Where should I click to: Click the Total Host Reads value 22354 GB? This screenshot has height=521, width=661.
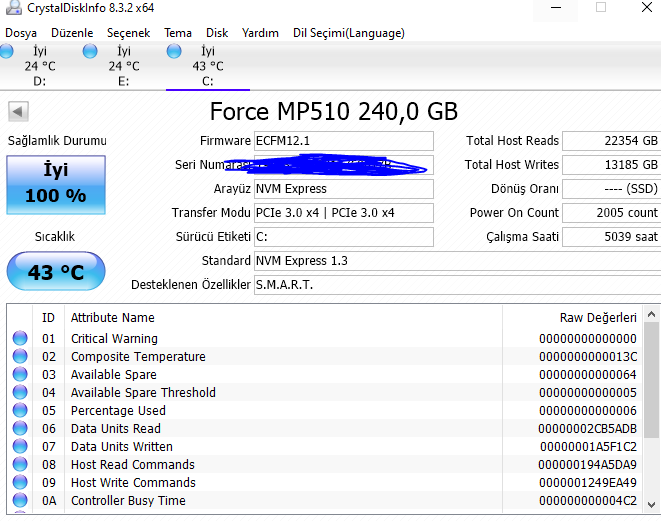tap(611, 141)
